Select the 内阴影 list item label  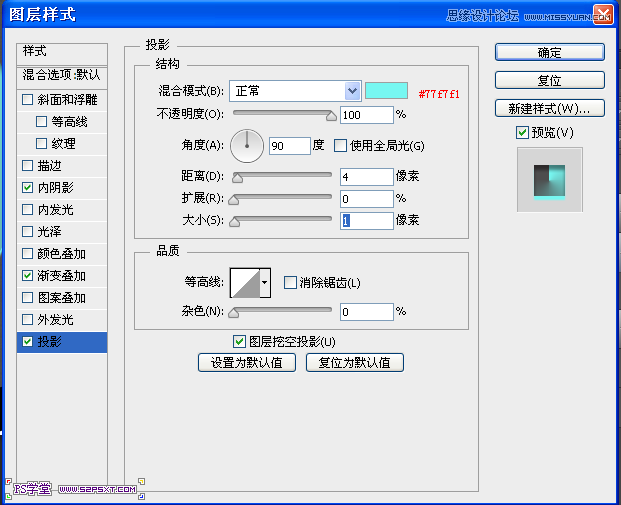55,187
